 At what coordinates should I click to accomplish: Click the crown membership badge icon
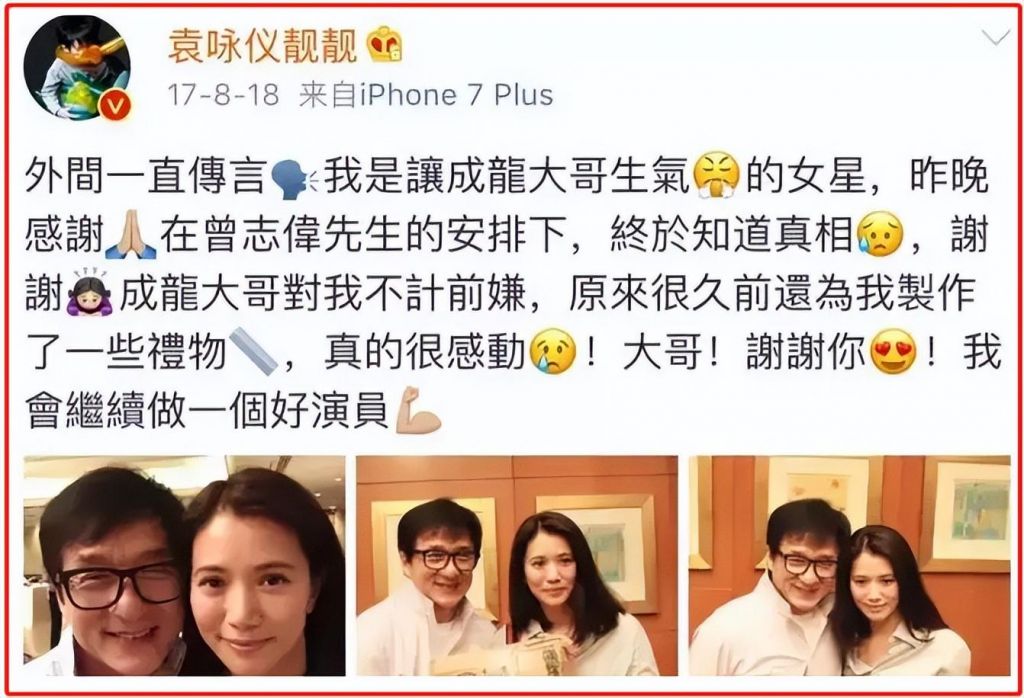pos(384,45)
